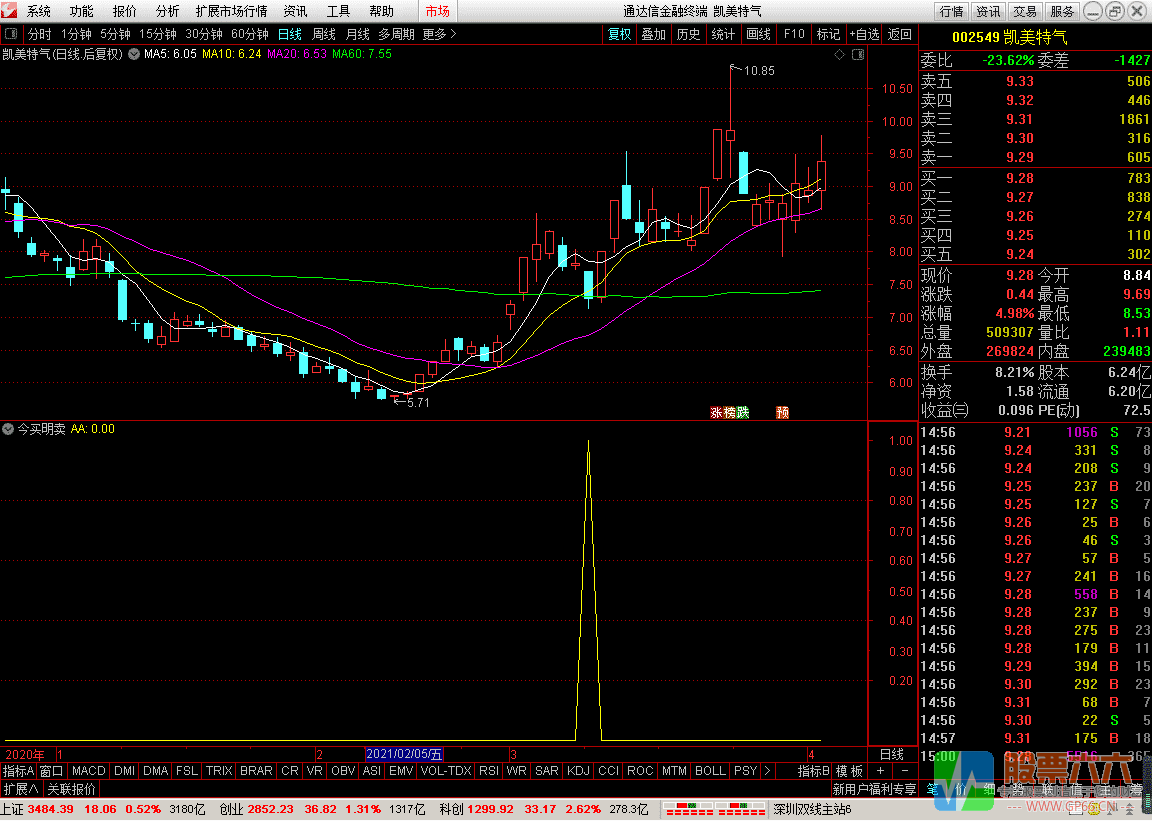Toggle 复权 price adjustment
This screenshot has width=1152, height=821.
click(x=619, y=34)
